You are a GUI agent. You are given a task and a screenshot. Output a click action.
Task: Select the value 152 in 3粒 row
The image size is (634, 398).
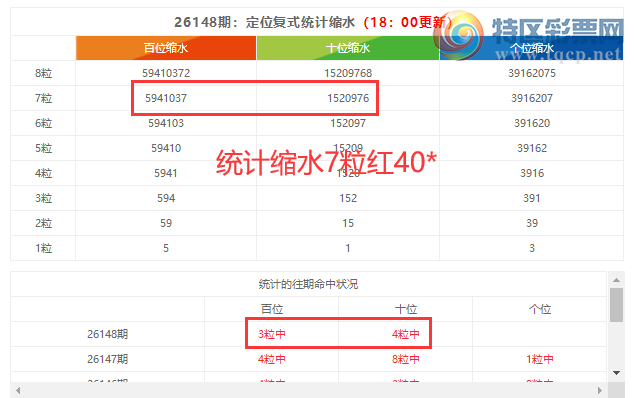click(348, 199)
